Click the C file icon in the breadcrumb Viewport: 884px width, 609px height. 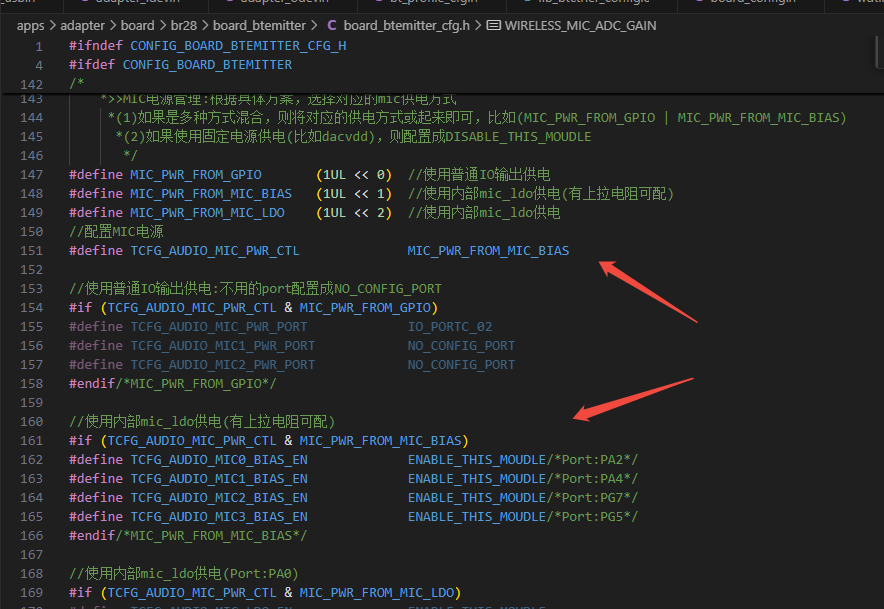(x=332, y=25)
